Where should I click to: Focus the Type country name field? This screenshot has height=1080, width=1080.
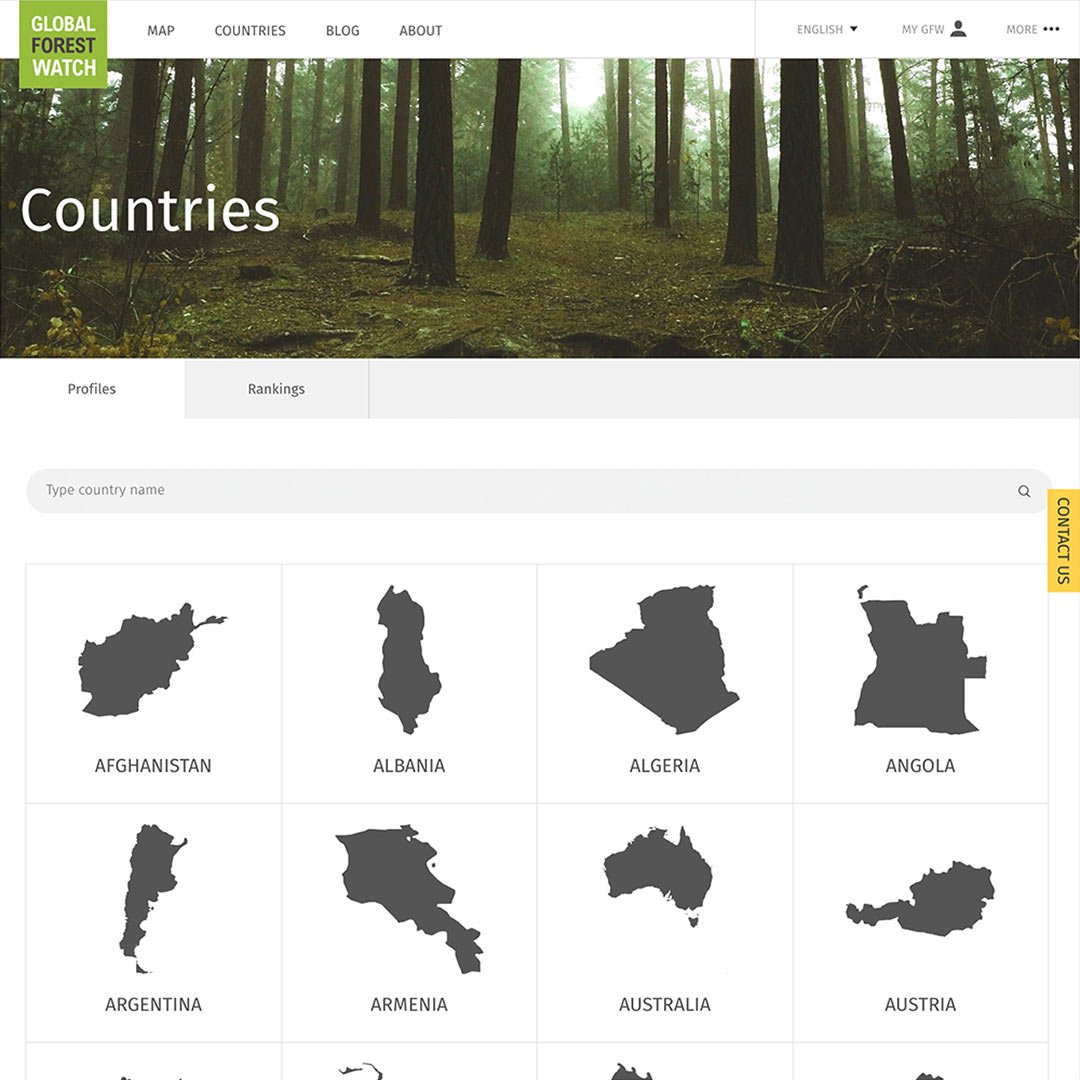pos(539,490)
